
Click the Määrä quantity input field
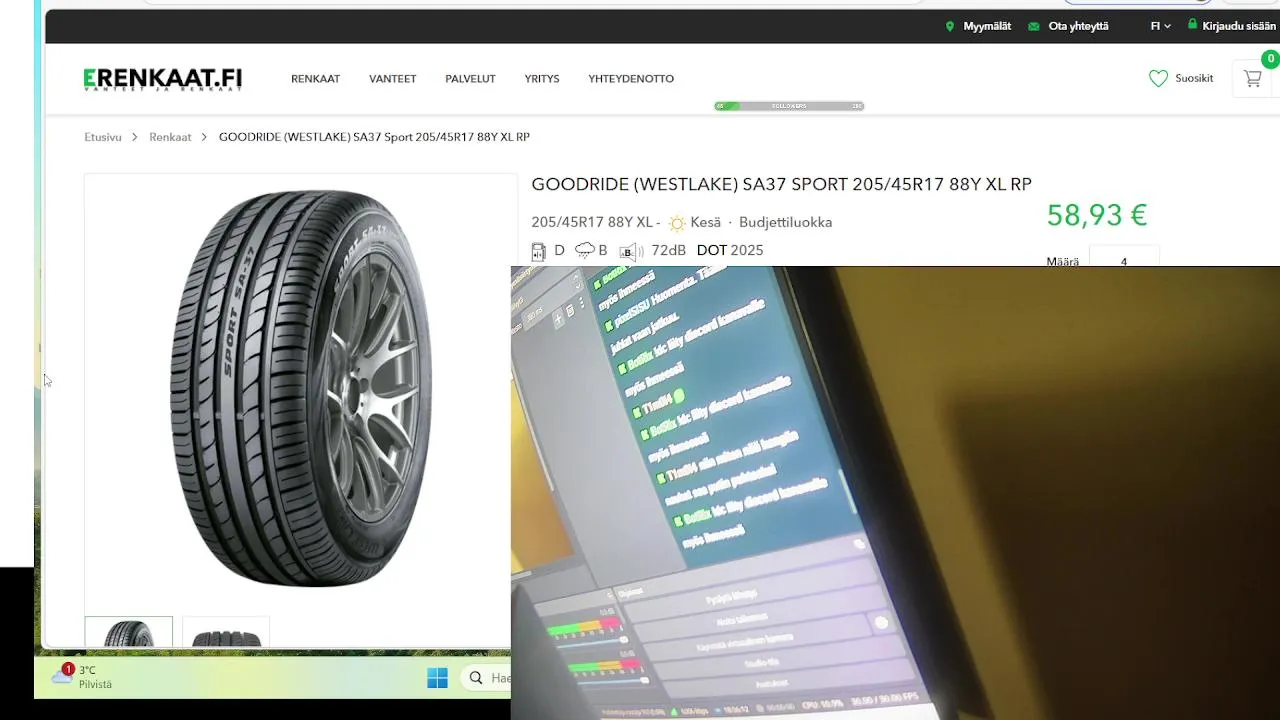1124,258
